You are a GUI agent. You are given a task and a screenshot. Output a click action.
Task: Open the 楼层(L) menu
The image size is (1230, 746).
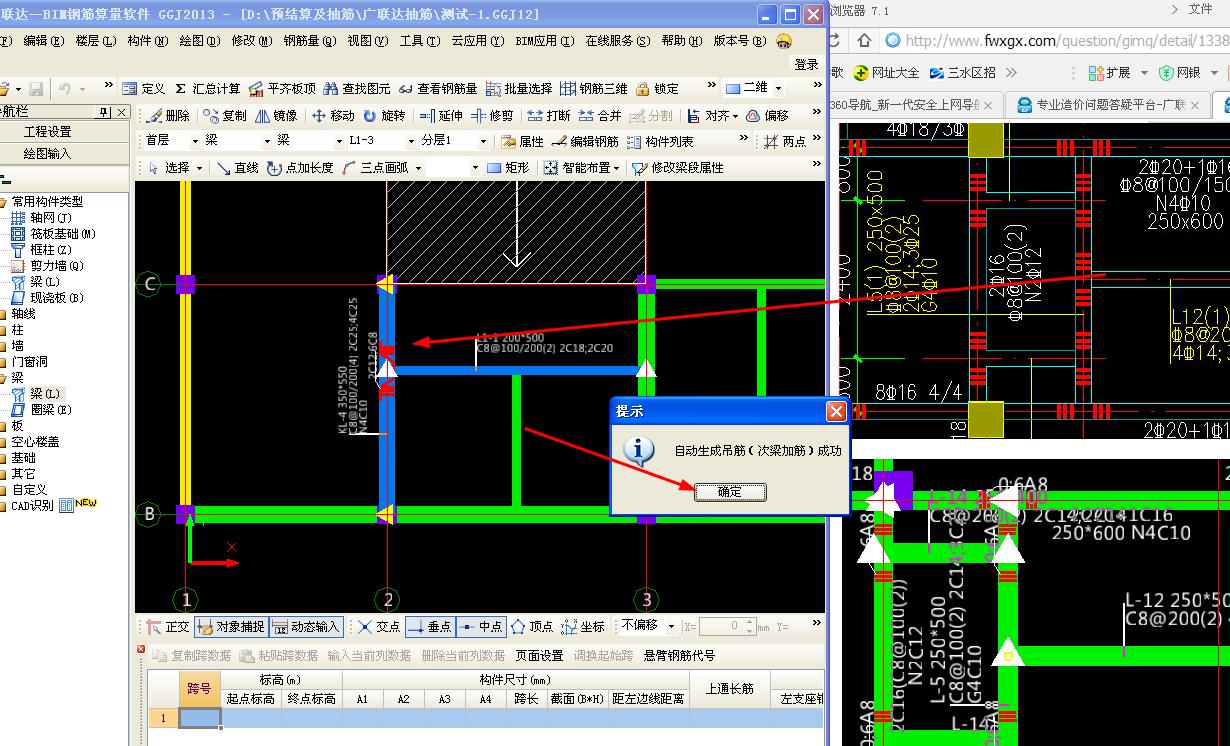coord(96,41)
